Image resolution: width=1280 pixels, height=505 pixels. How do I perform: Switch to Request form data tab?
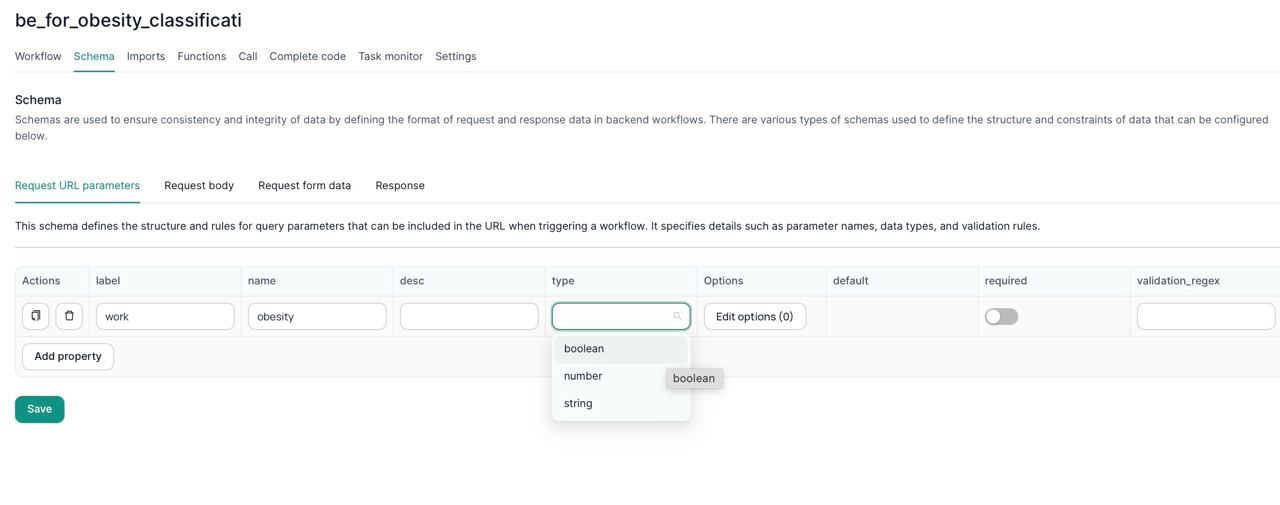pyautogui.click(x=304, y=185)
